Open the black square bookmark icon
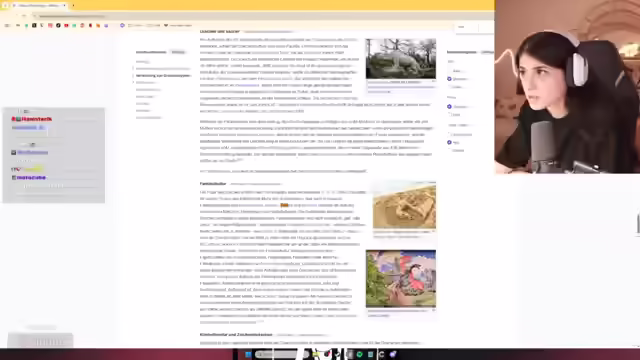 coord(34,25)
